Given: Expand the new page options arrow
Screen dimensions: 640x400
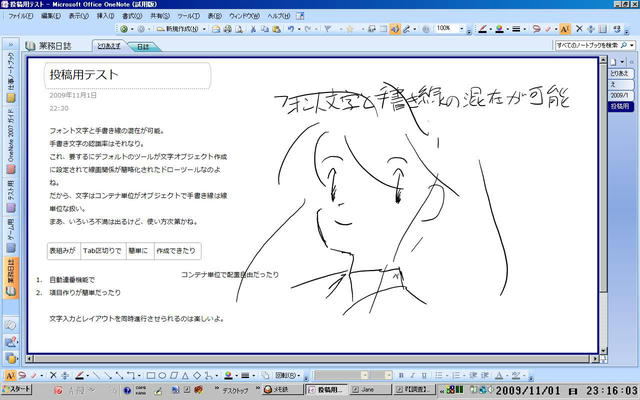Looking at the screenshot, I should tap(622, 62).
